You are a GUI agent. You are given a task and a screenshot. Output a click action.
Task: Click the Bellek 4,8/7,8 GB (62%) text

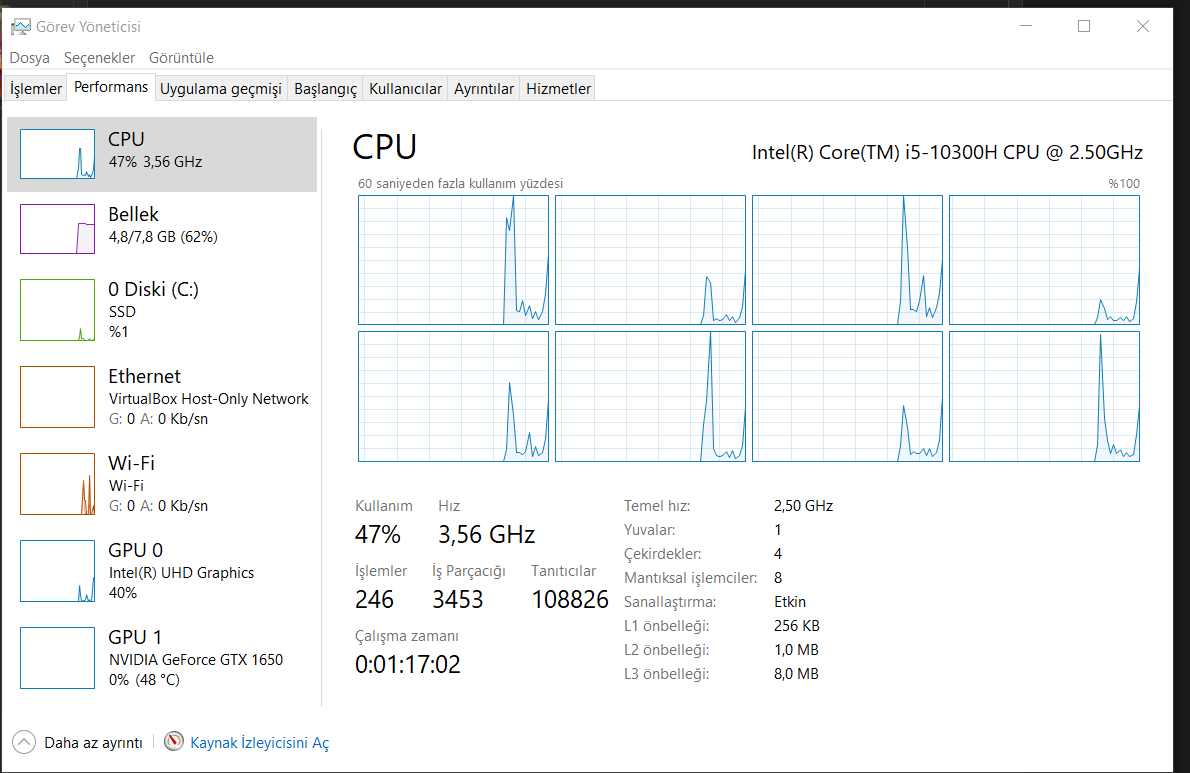pos(163,237)
